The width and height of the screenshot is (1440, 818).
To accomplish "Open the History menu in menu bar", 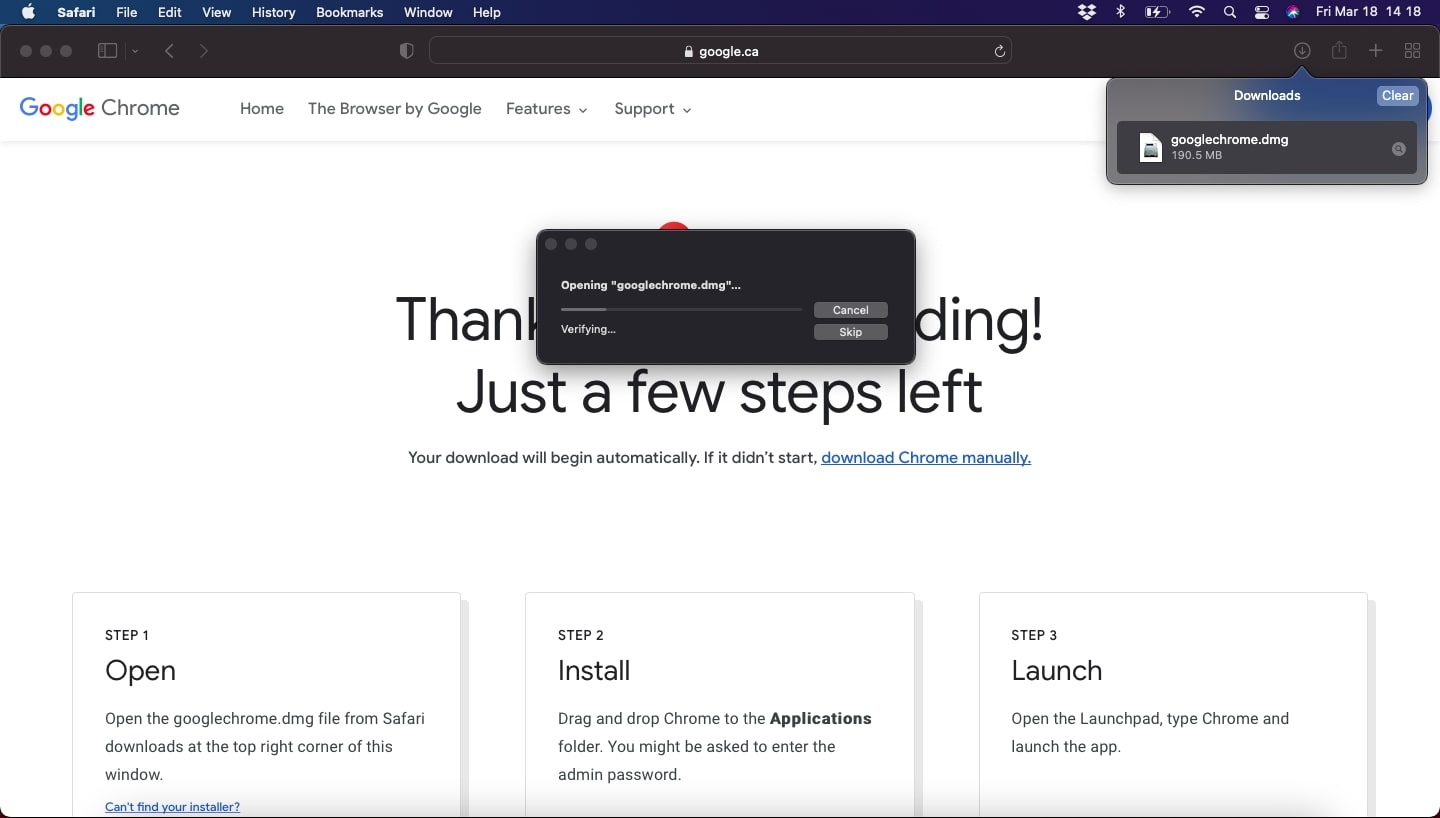I will point(273,12).
